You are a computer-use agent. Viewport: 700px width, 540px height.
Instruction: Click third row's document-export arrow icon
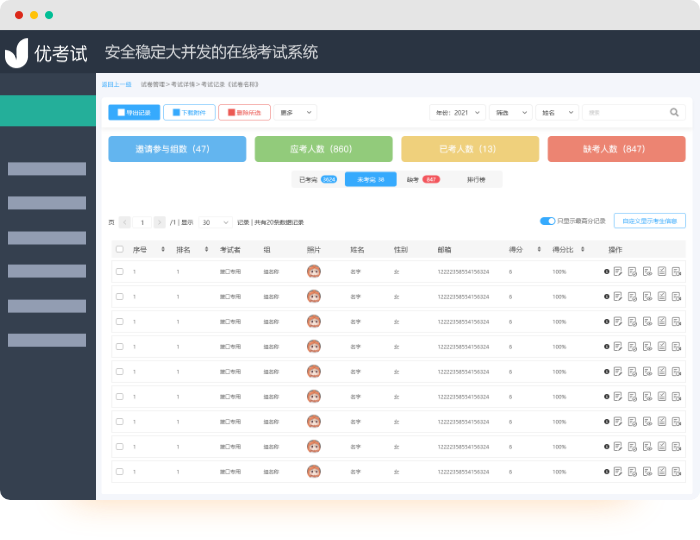coord(677,321)
